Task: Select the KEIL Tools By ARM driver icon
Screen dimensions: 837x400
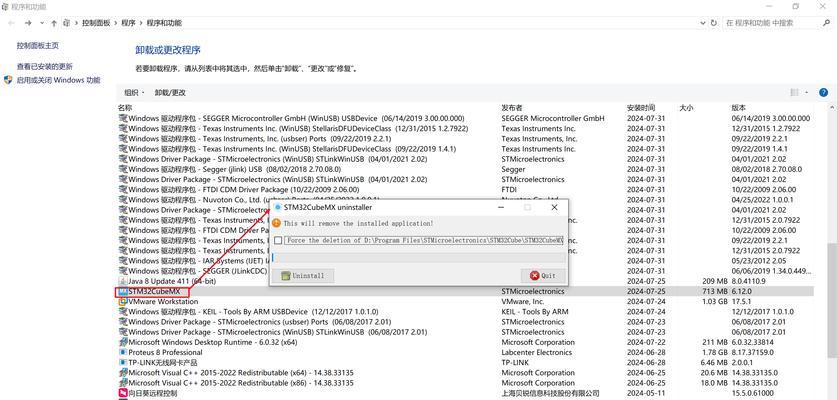Action: coord(123,312)
